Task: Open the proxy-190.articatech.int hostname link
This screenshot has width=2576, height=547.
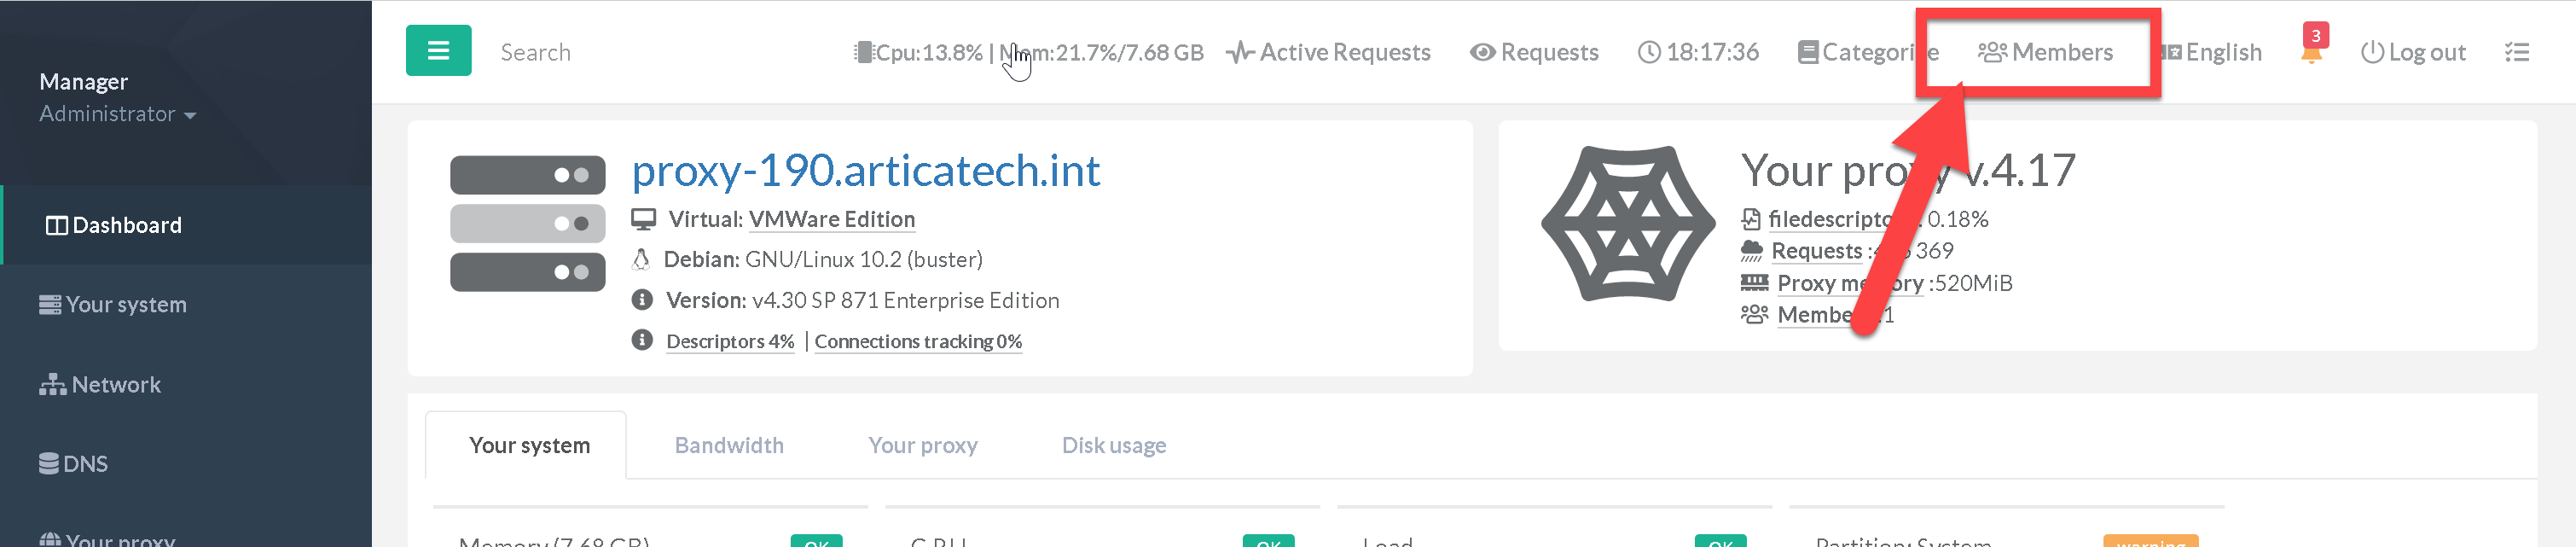Action: (865, 171)
